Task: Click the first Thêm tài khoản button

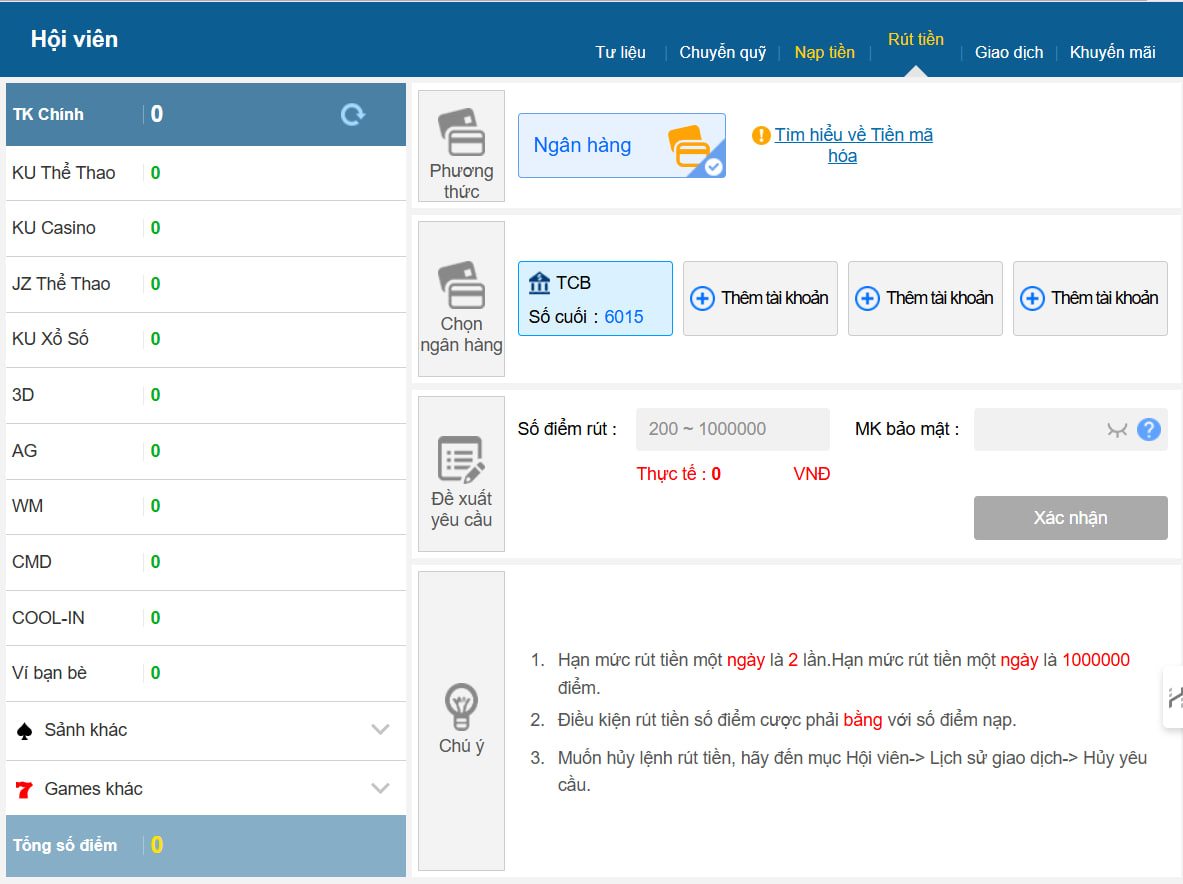Action: coord(760,298)
